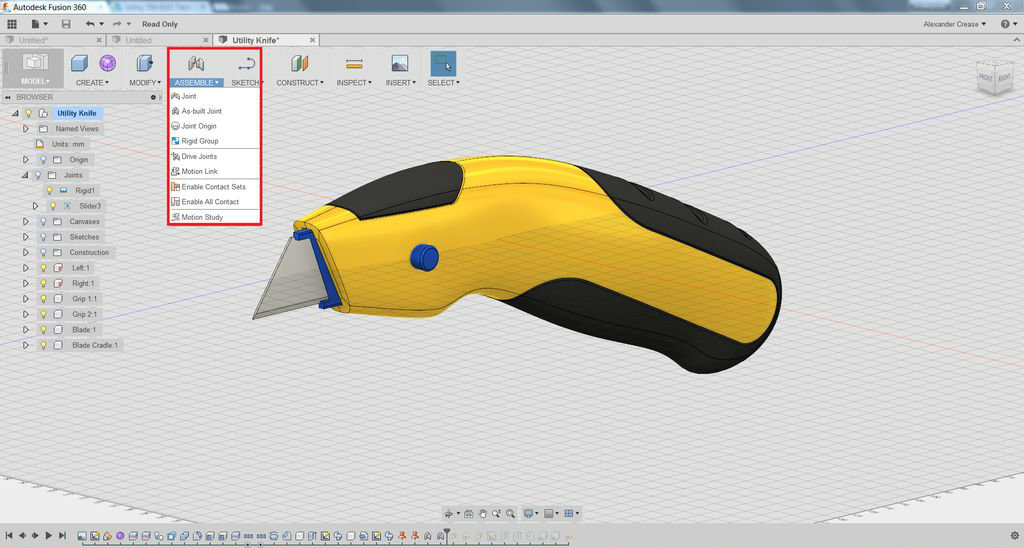Click the timeline history marker
The image size is (1024, 548).
pyautogui.click(x=447, y=534)
